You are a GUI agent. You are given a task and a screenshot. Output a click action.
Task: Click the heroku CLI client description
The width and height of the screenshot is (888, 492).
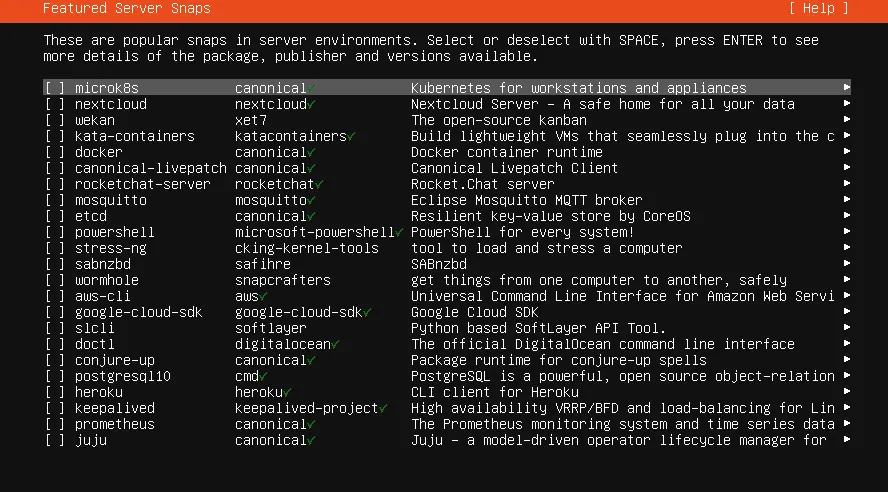tap(494, 392)
